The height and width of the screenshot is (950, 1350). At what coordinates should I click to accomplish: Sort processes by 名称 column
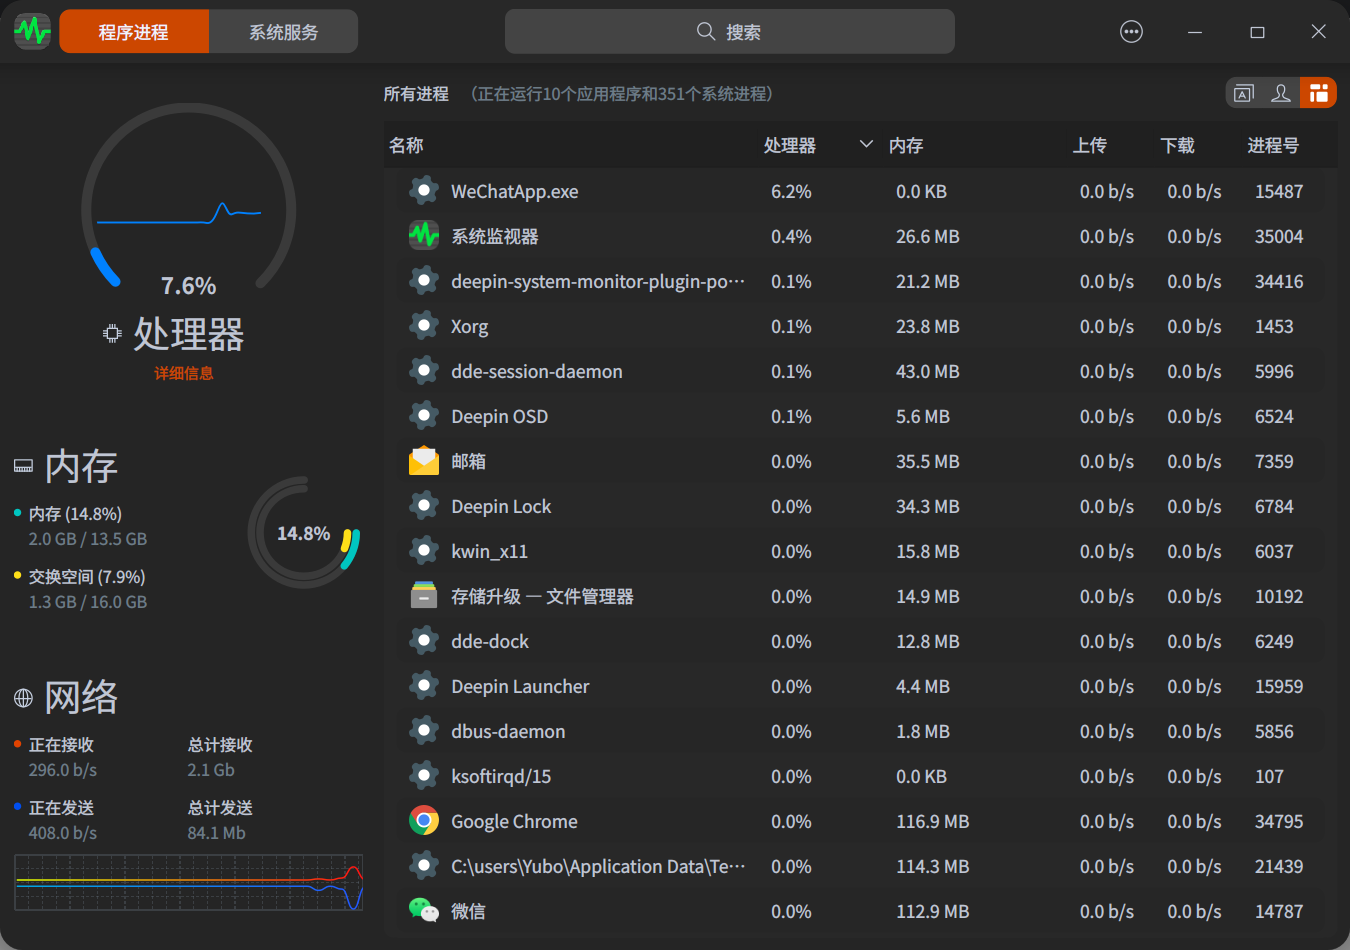[406, 146]
